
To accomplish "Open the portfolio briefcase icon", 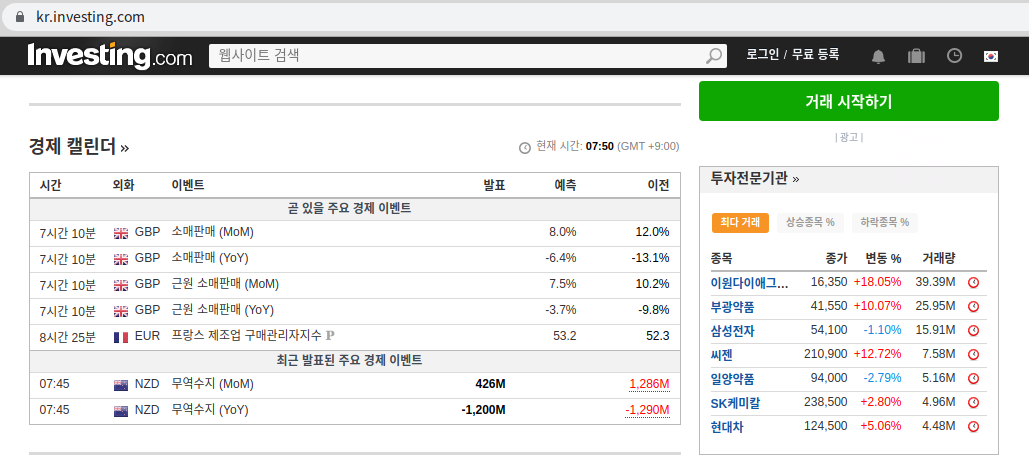I will 916,56.
